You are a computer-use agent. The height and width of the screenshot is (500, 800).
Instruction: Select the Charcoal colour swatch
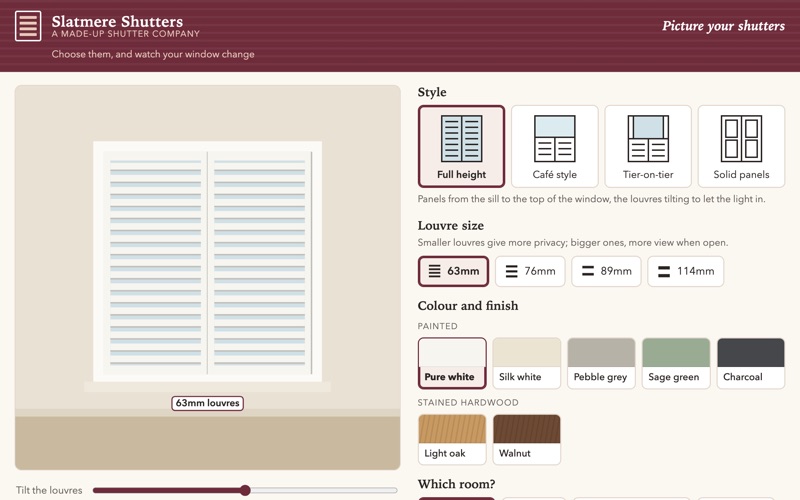coord(751,363)
